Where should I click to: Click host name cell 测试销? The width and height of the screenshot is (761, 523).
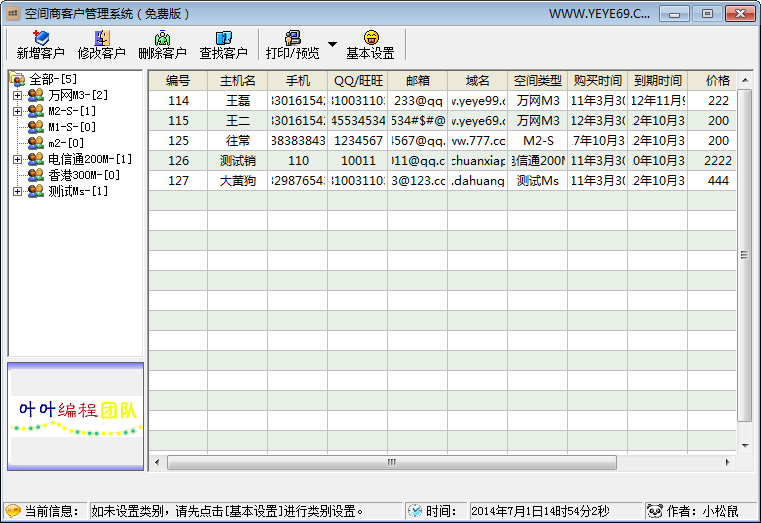(237, 161)
